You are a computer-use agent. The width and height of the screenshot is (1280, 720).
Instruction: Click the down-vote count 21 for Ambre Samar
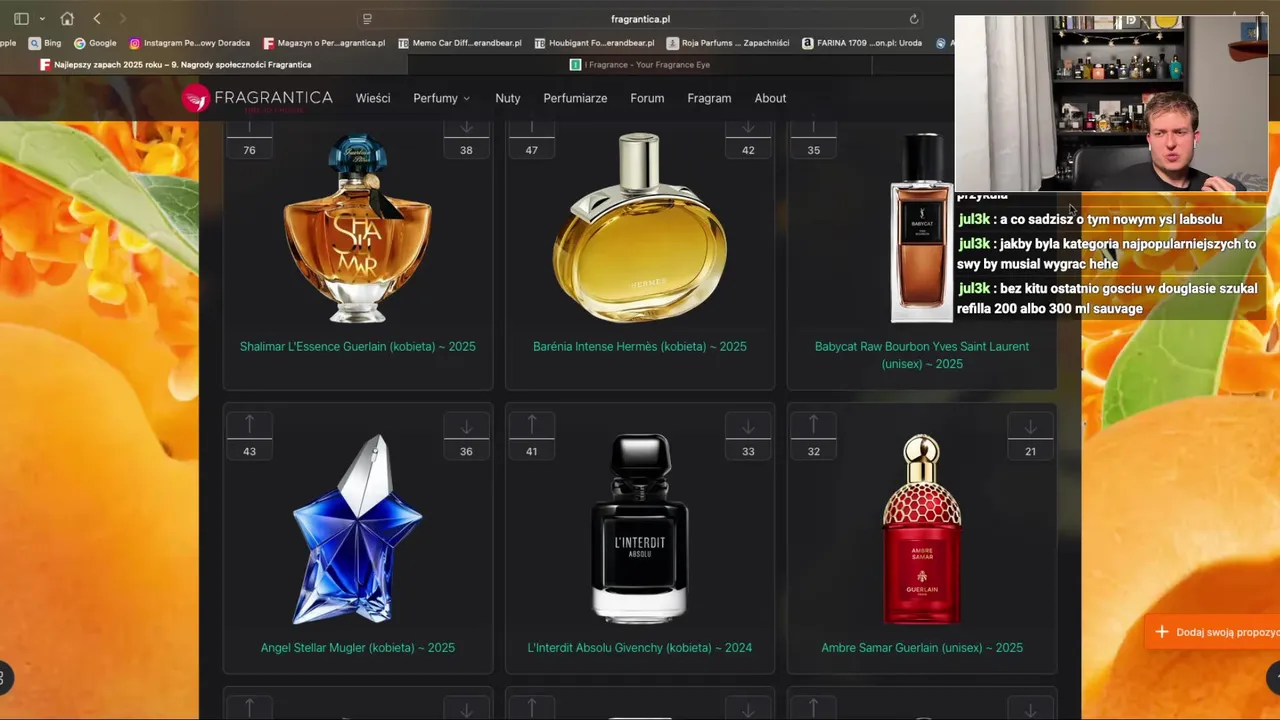tap(1030, 451)
